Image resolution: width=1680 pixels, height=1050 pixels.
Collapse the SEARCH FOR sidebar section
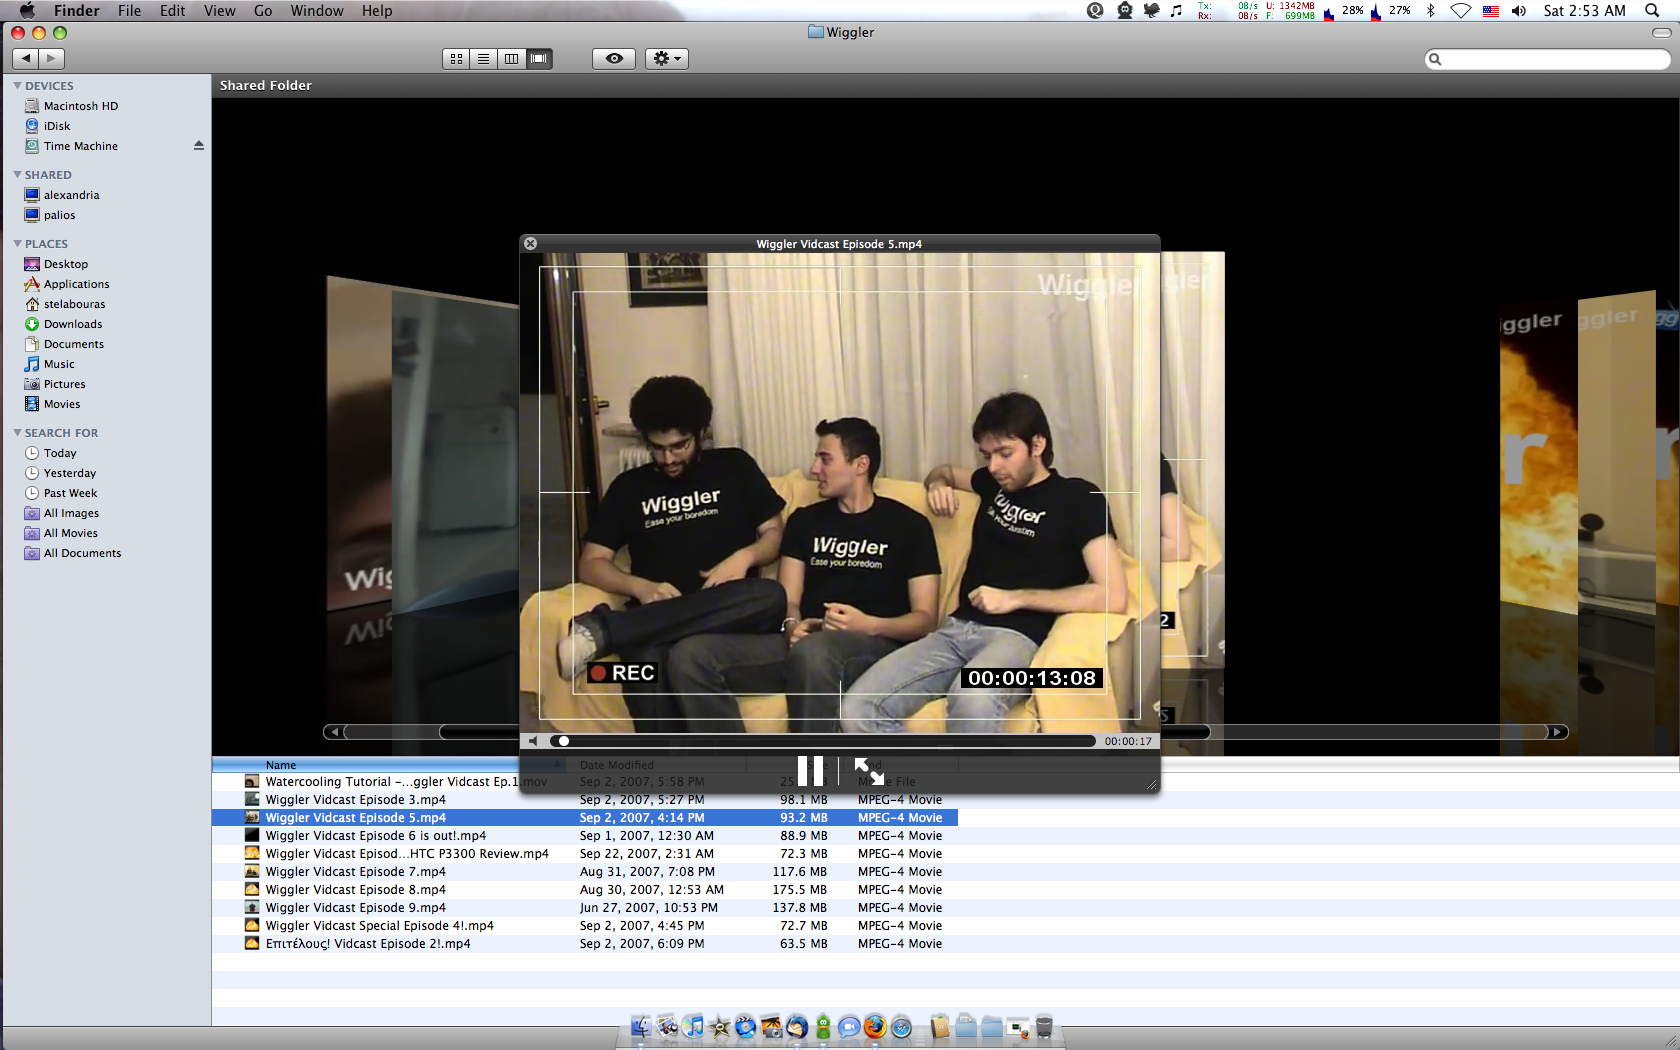tap(17, 433)
